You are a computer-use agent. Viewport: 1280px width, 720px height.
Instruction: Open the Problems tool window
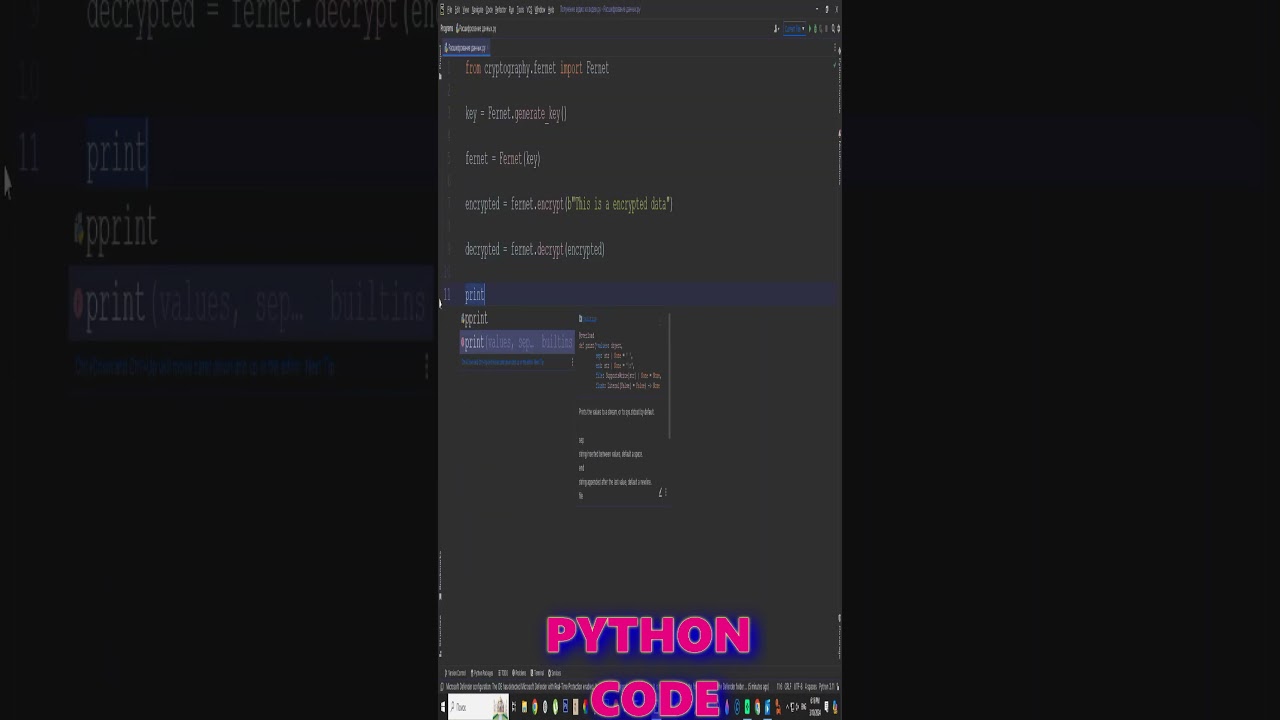click(x=519, y=673)
